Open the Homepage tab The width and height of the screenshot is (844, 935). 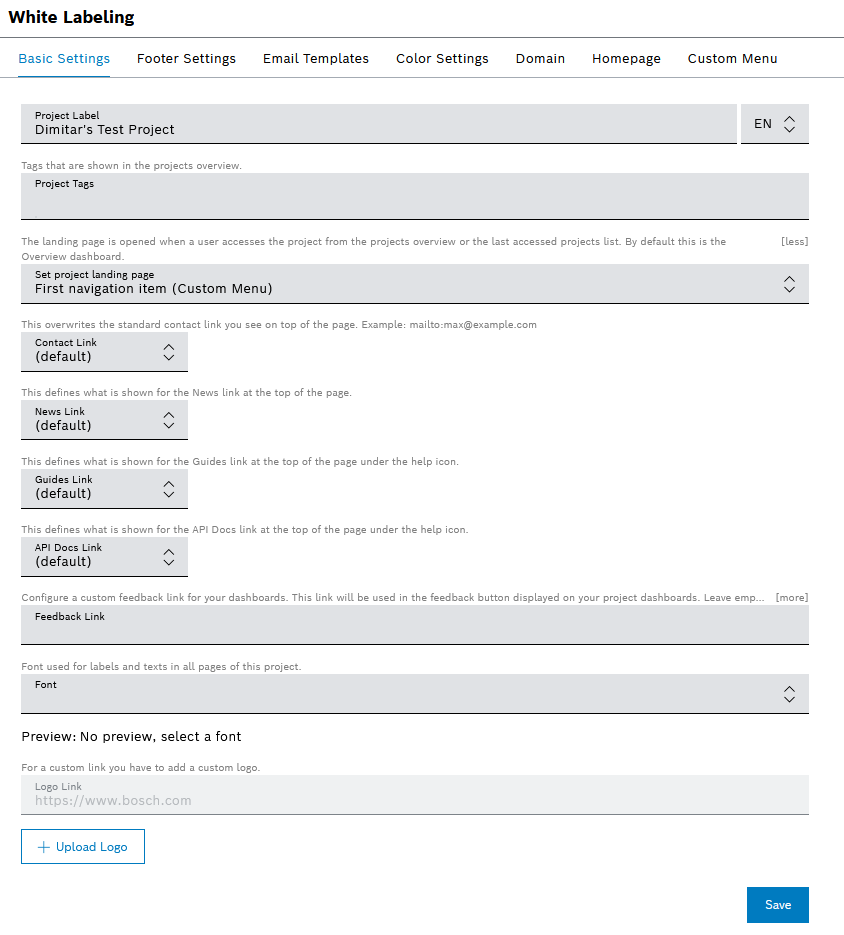point(626,59)
